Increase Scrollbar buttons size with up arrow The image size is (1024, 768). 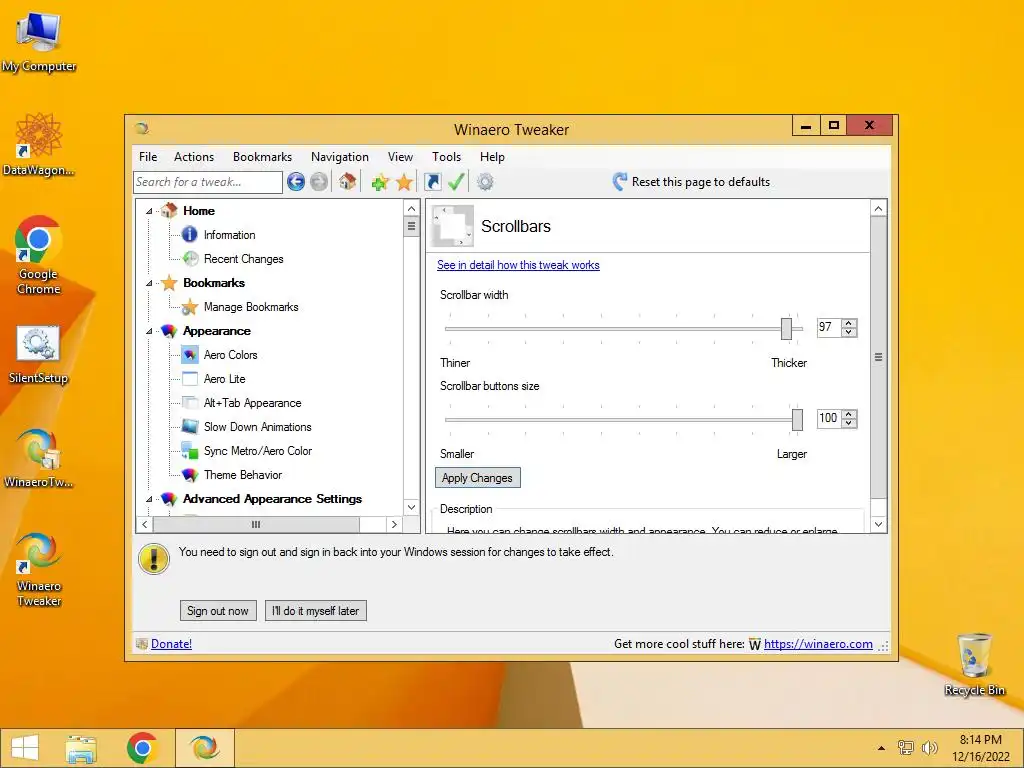point(849,414)
